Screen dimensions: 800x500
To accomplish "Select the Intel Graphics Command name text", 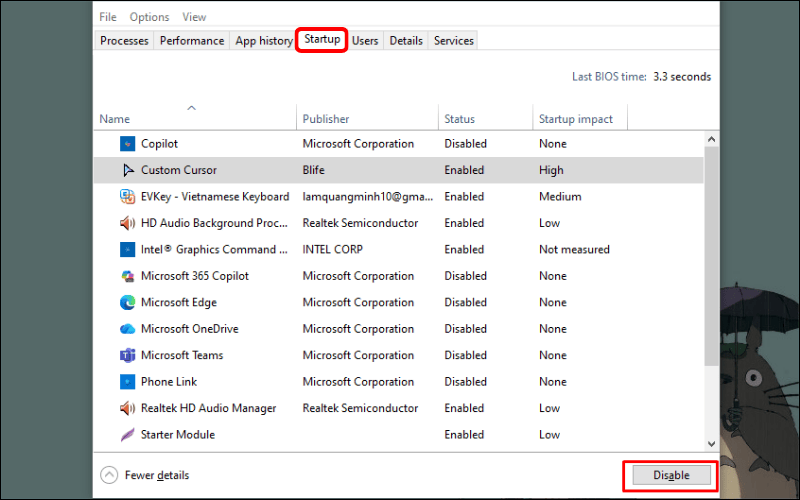I will click(x=214, y=250).
